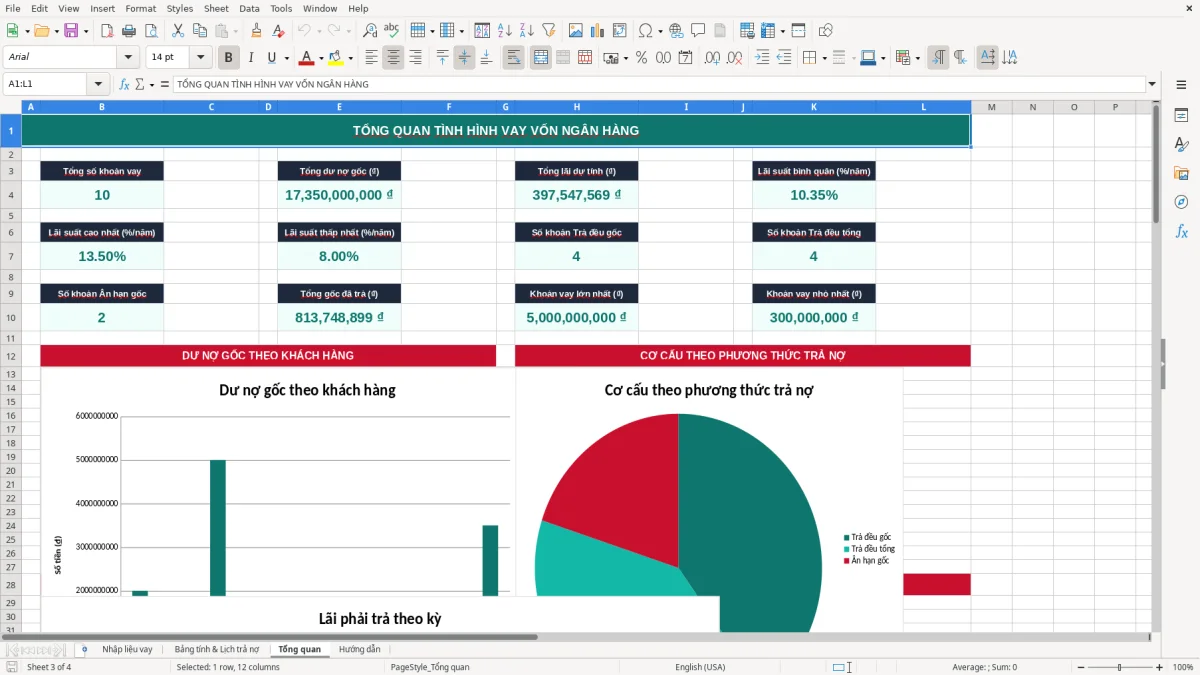The height and width of the screenshot is (675, 1200).
Task: Open Find and Replace
Action: [x=370, y=31]
